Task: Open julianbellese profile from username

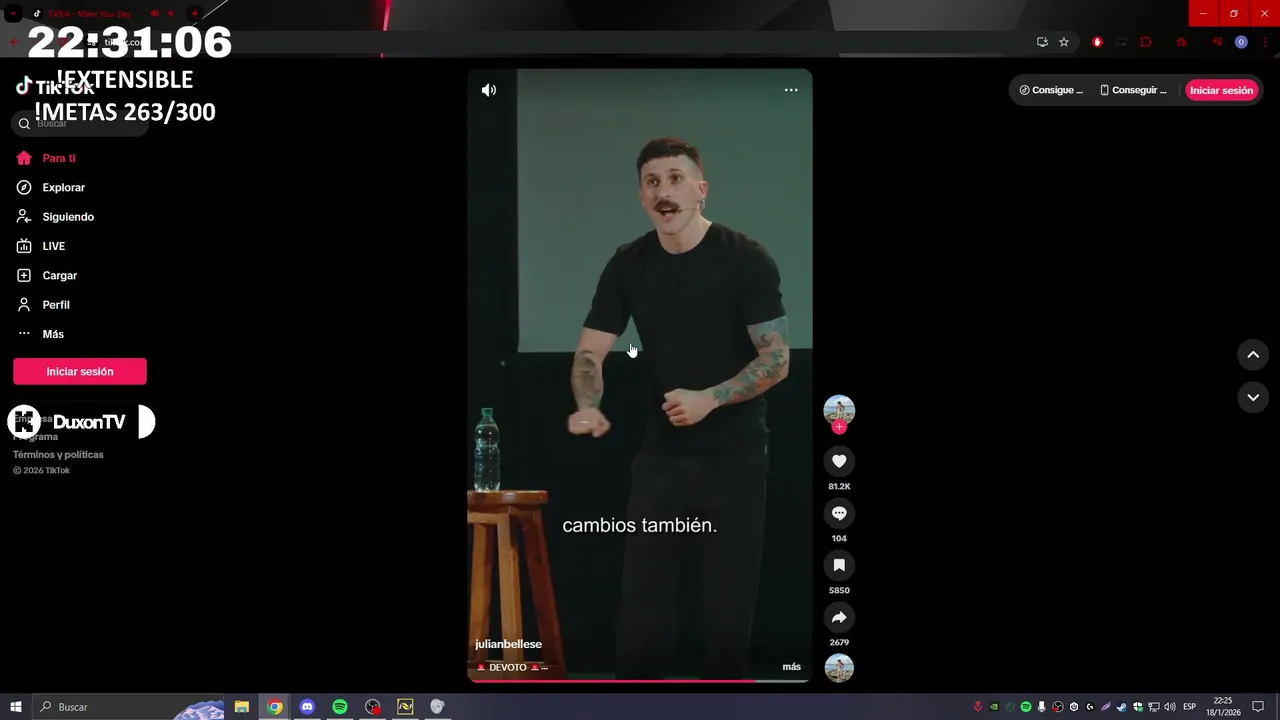Action: 508,644
